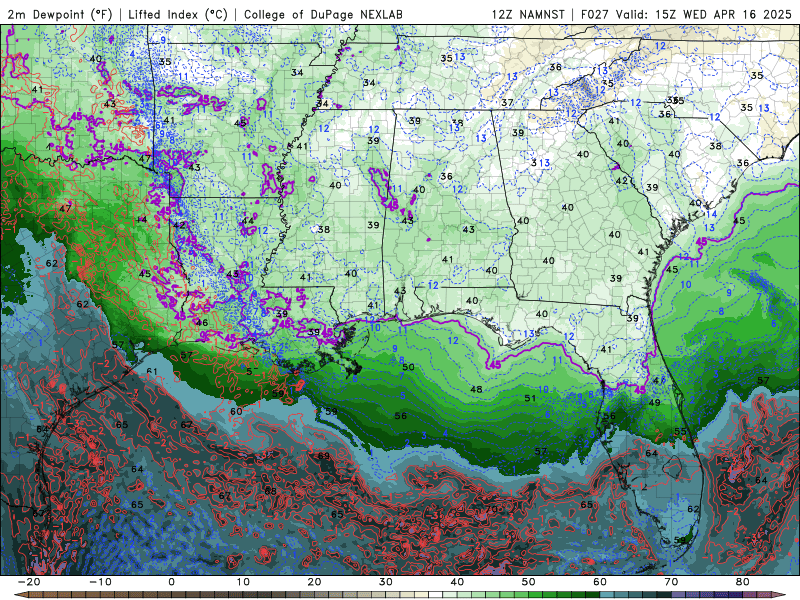Click the "40" colorbar tick label below the map

(457, 582)
